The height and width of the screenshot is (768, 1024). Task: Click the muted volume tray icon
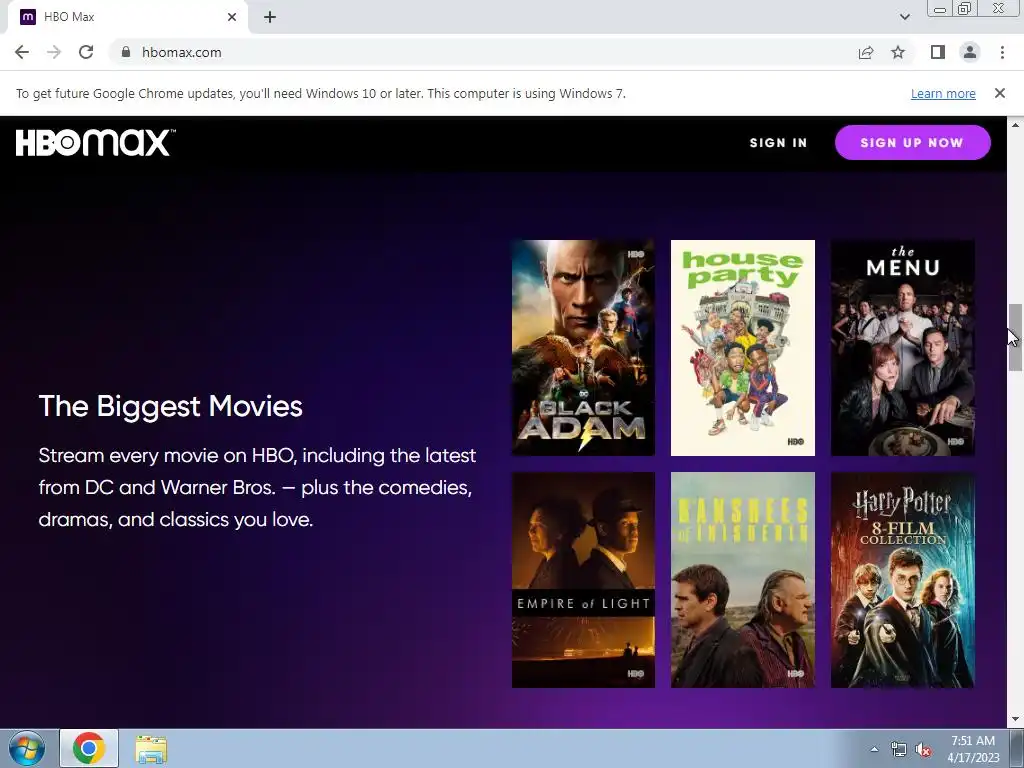point(923,750)
